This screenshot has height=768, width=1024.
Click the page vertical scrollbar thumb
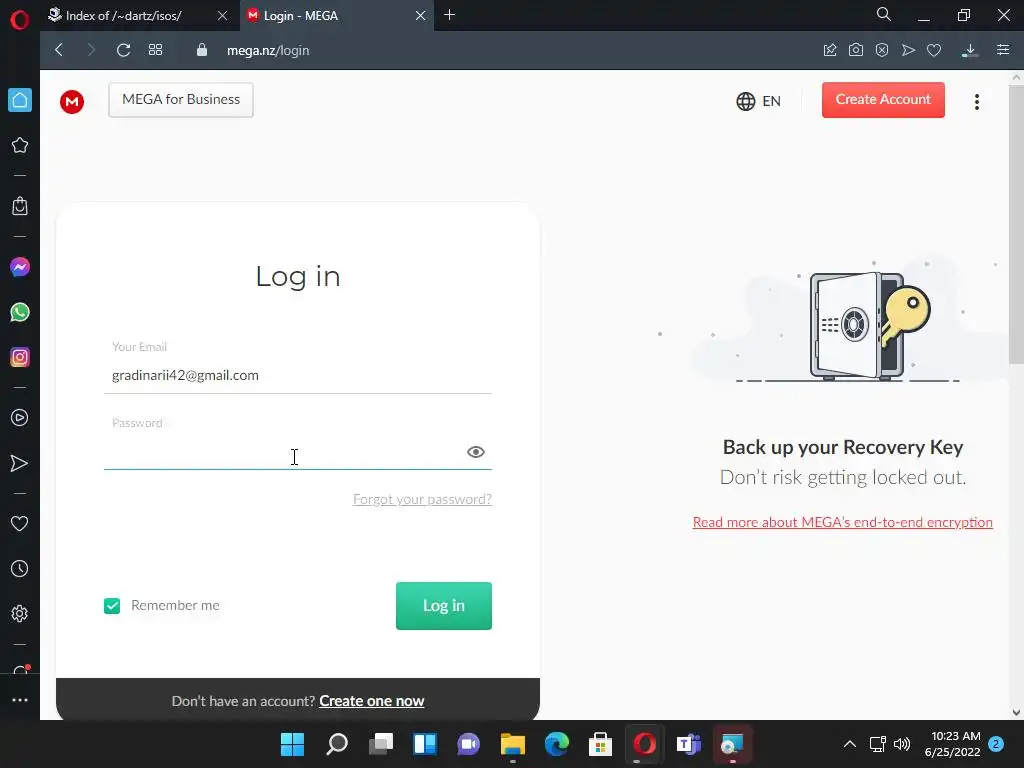coord(1016,224)
